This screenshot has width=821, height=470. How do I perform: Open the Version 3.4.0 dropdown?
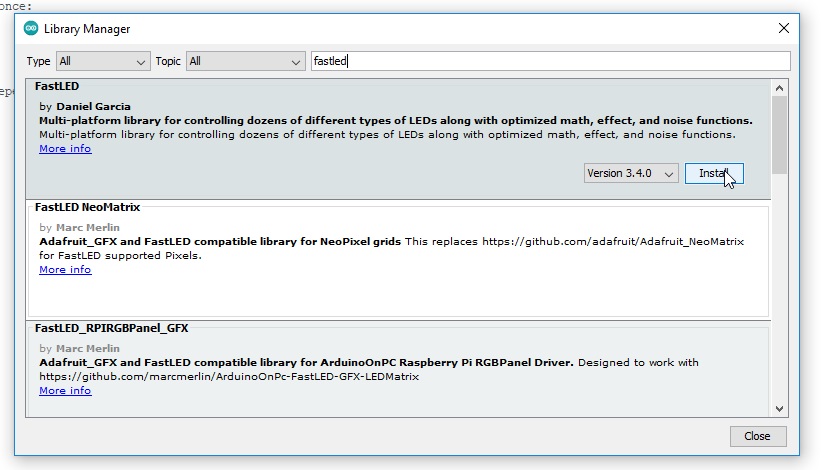[x=631, y=173]
